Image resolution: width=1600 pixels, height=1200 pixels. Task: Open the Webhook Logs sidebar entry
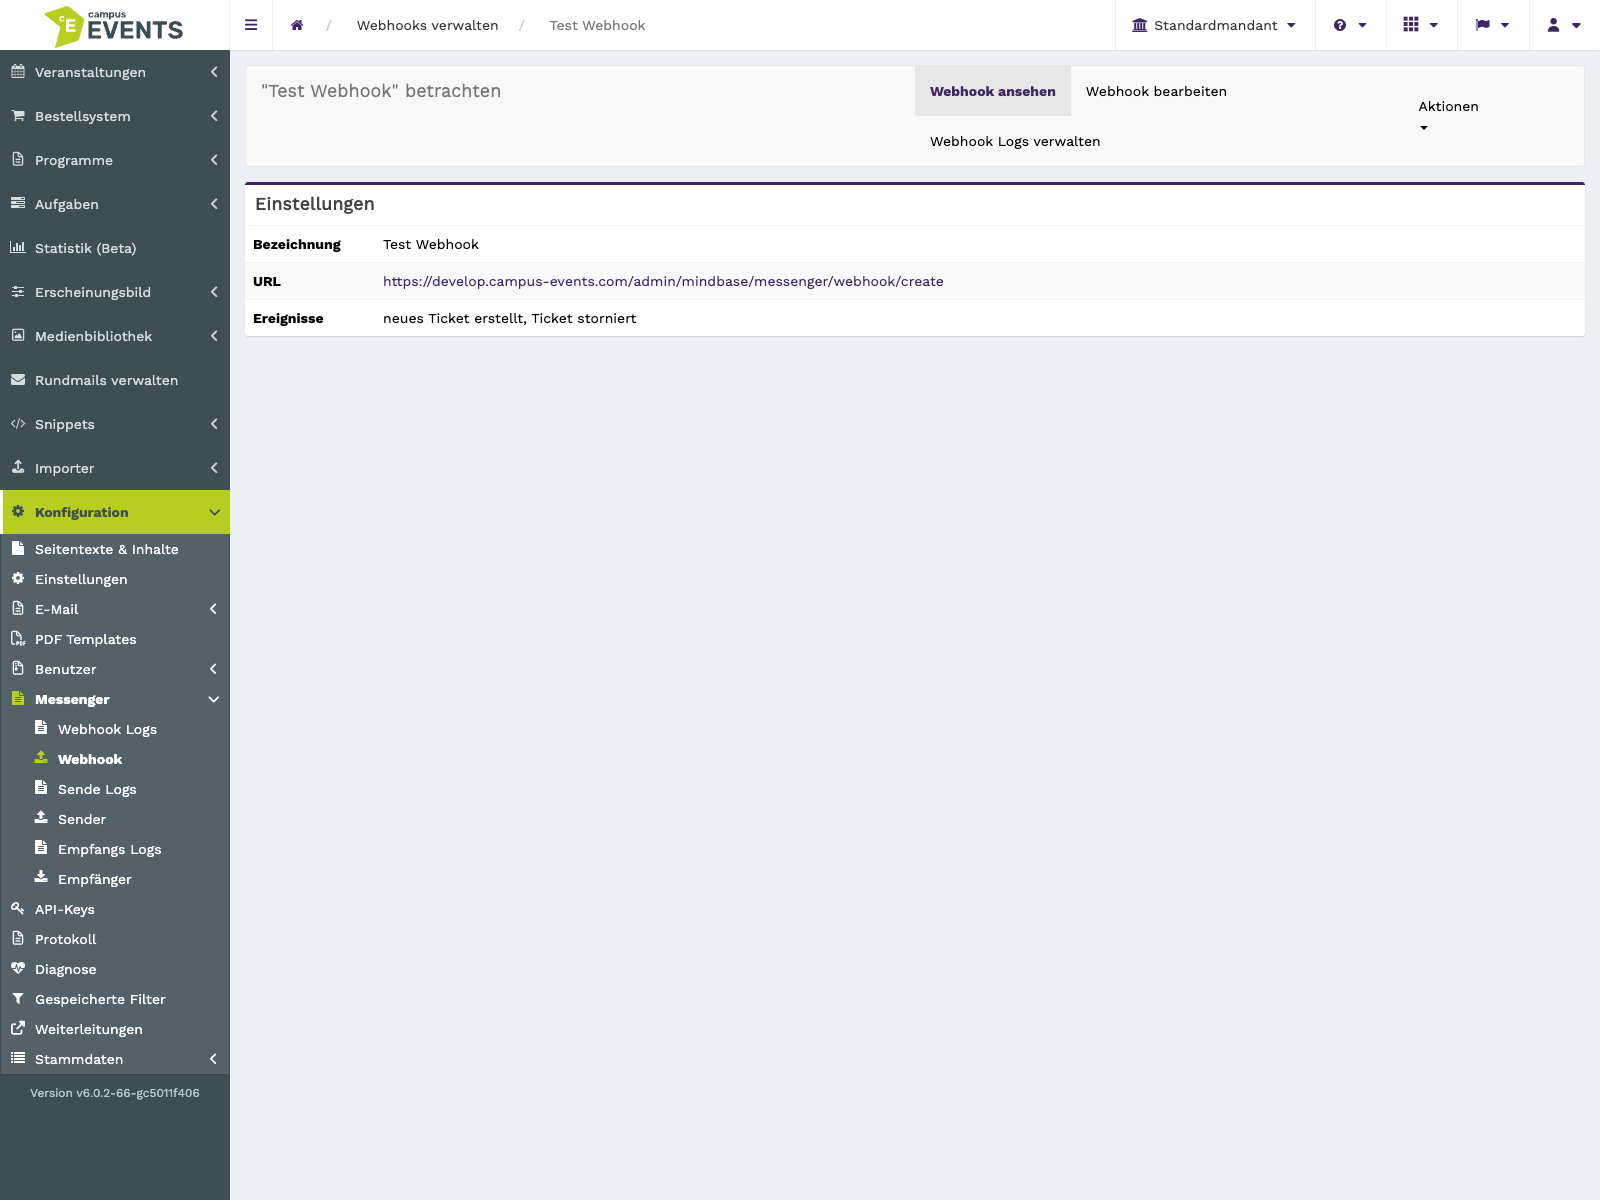tap(115, 729)
